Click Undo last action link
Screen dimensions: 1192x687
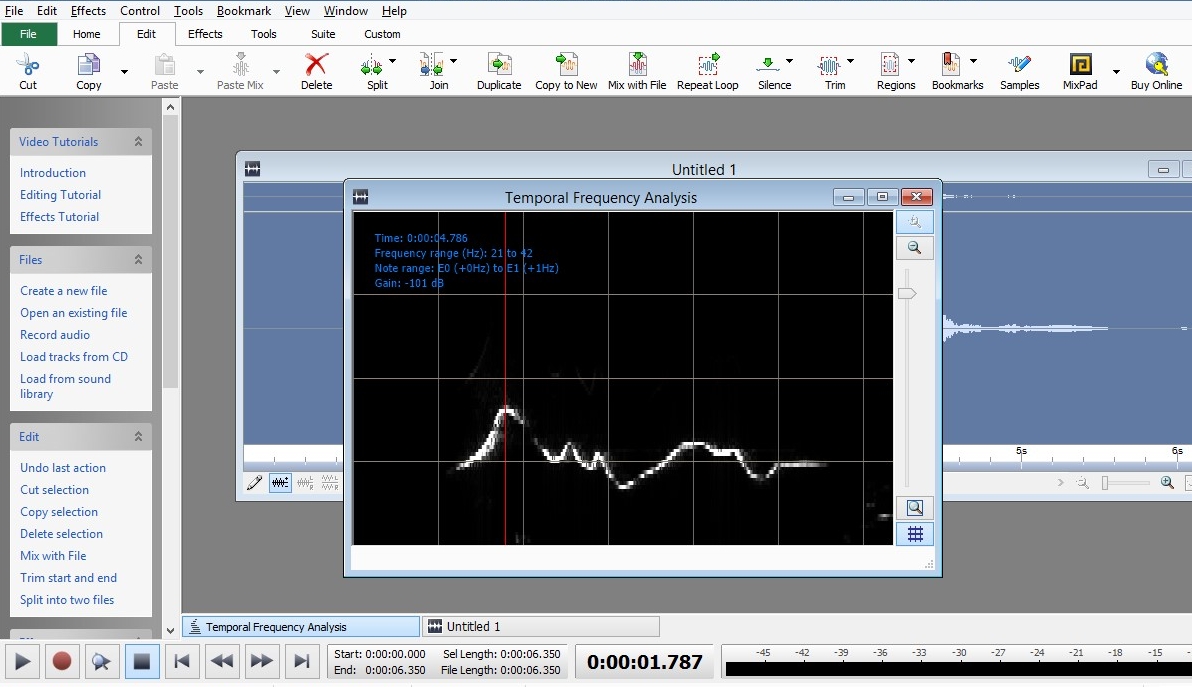tap(63, 467)
